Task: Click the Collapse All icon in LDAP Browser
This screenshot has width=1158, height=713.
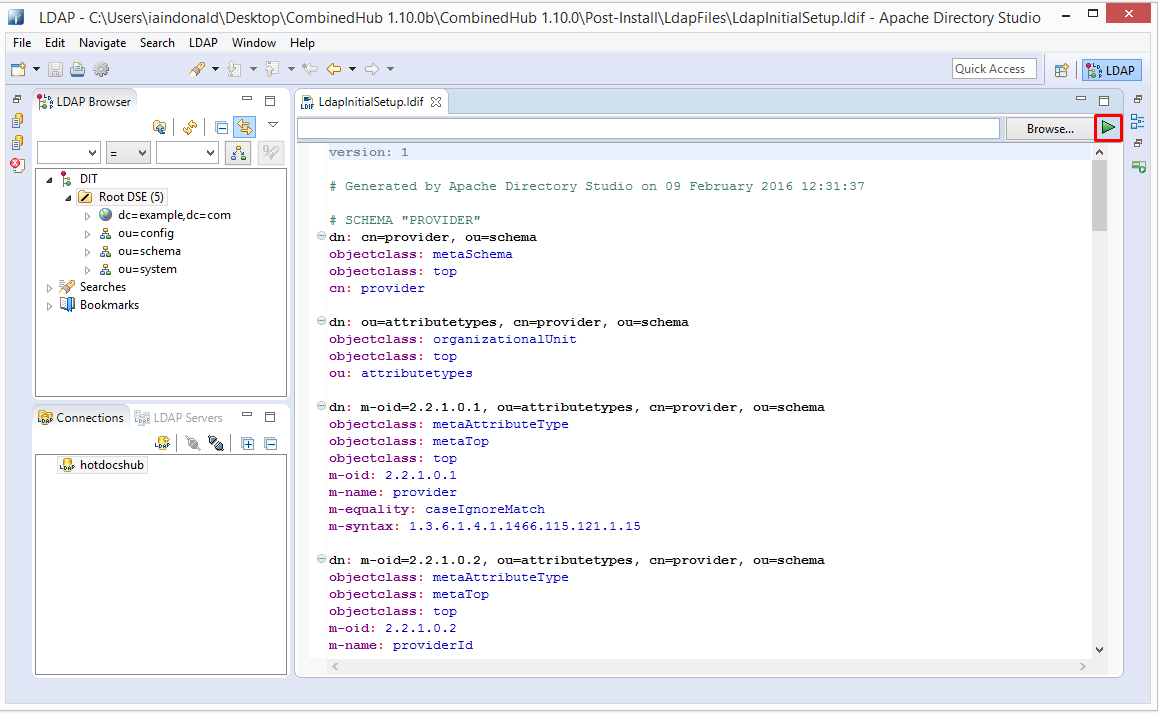Action: point(221,127)
